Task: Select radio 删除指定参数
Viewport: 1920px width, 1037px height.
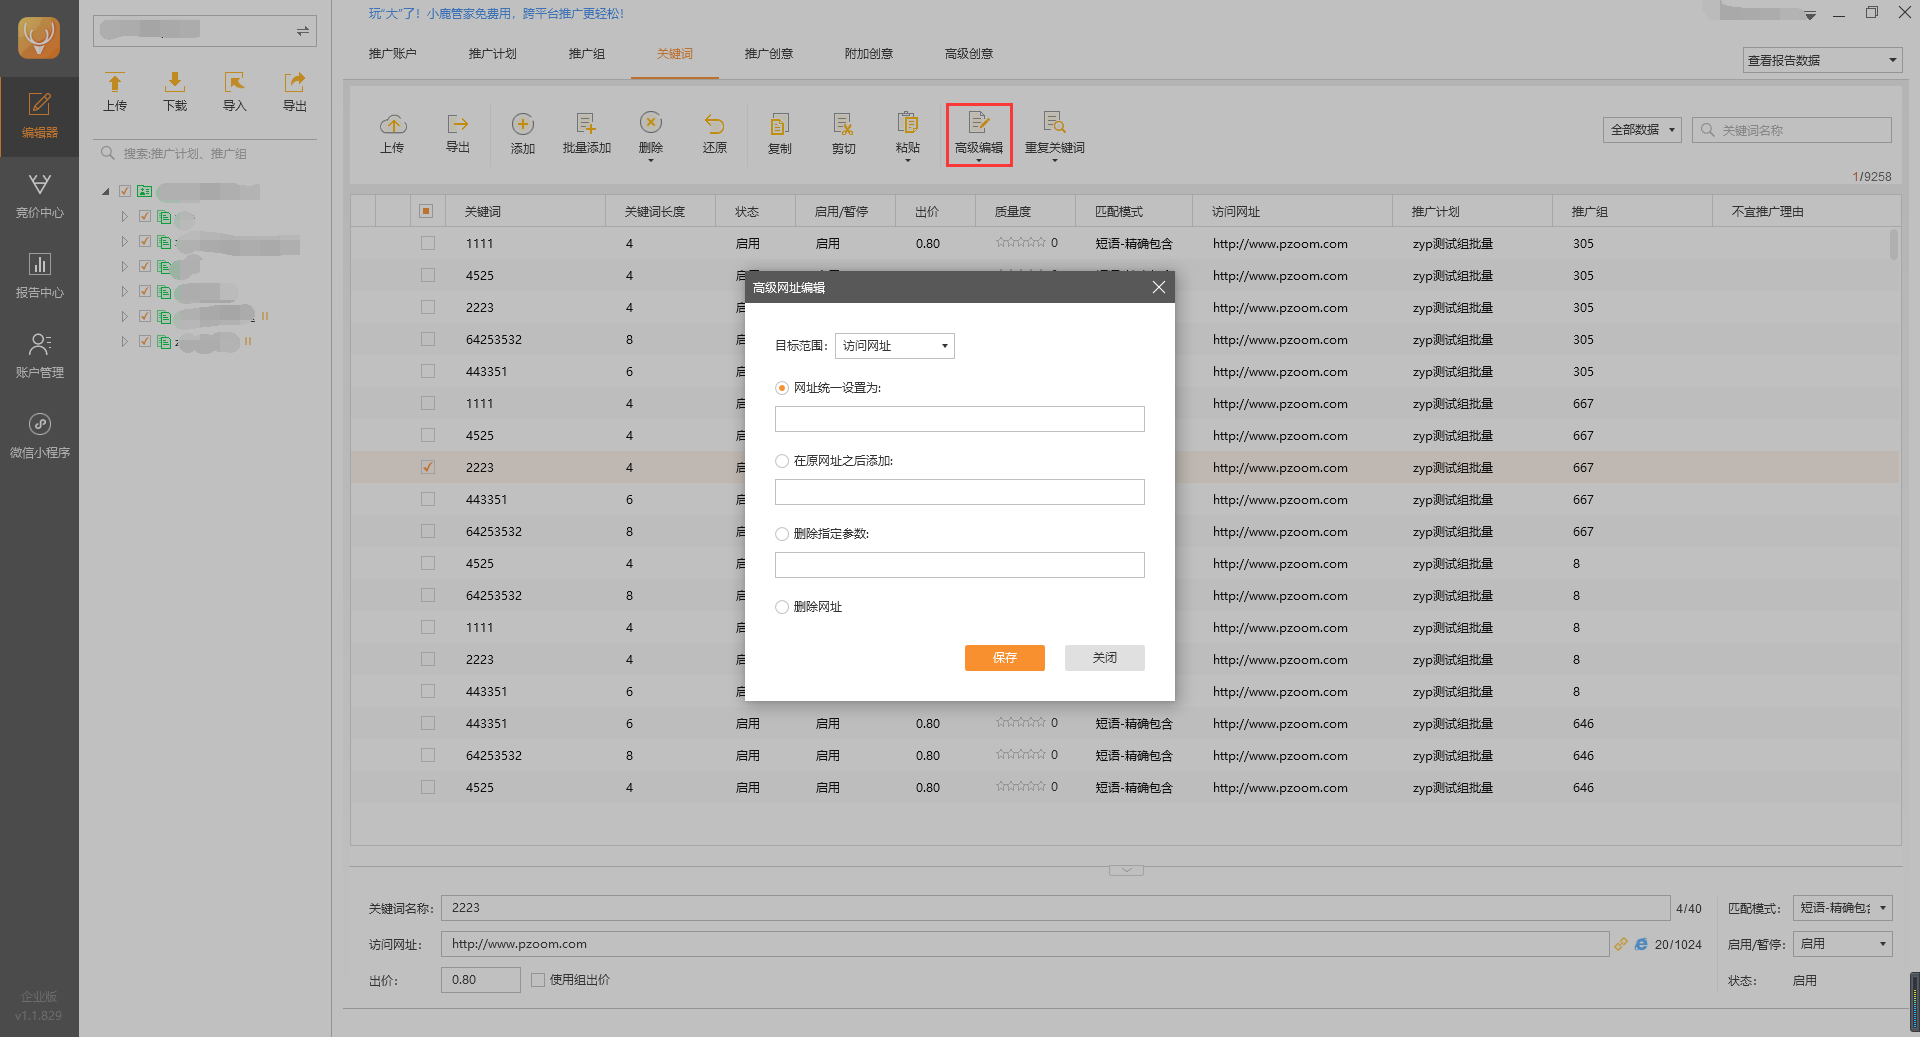Action: coord(782,534)
